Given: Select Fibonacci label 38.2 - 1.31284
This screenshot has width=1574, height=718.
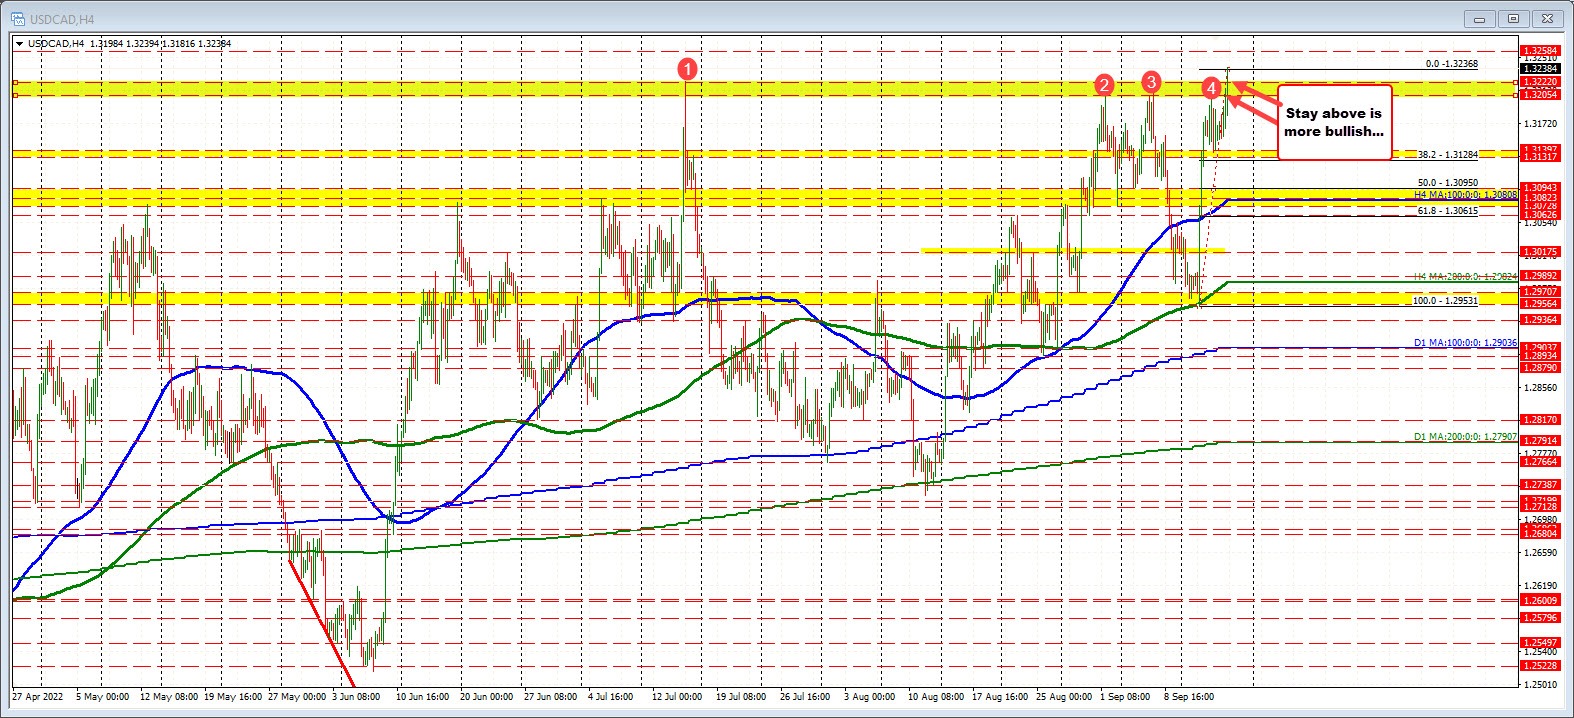Looking at the screenshot, I should point(1448,155).
